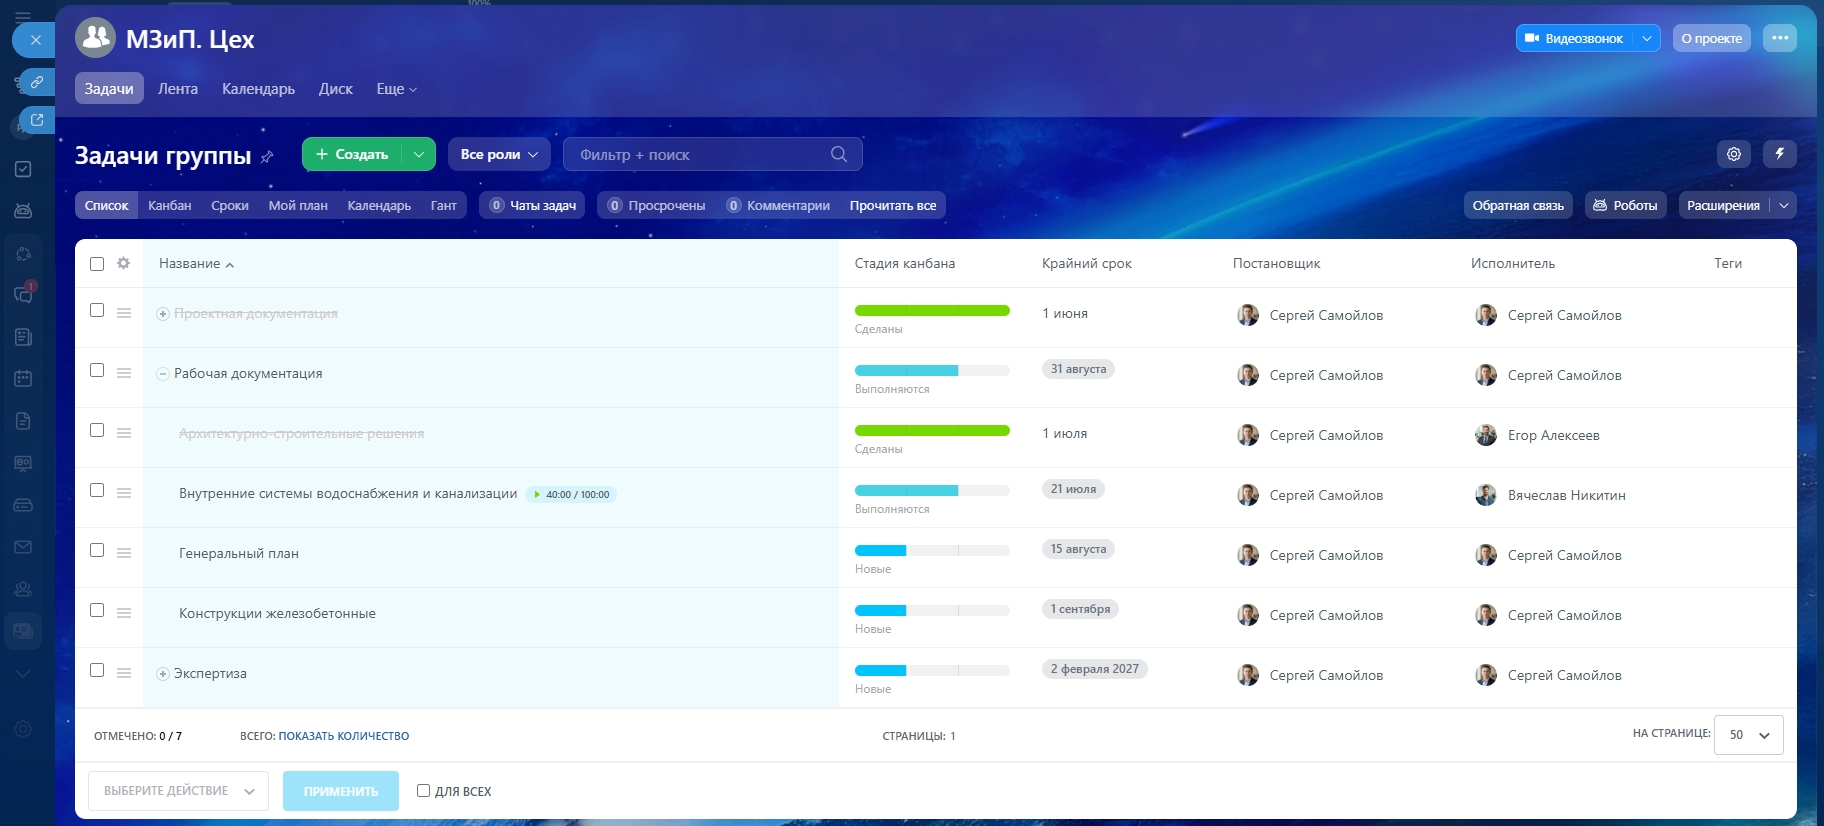Viewport: 1824px width, 826px height.
Task: Open the news feed sidebar icon
Action: coord(23,337)
